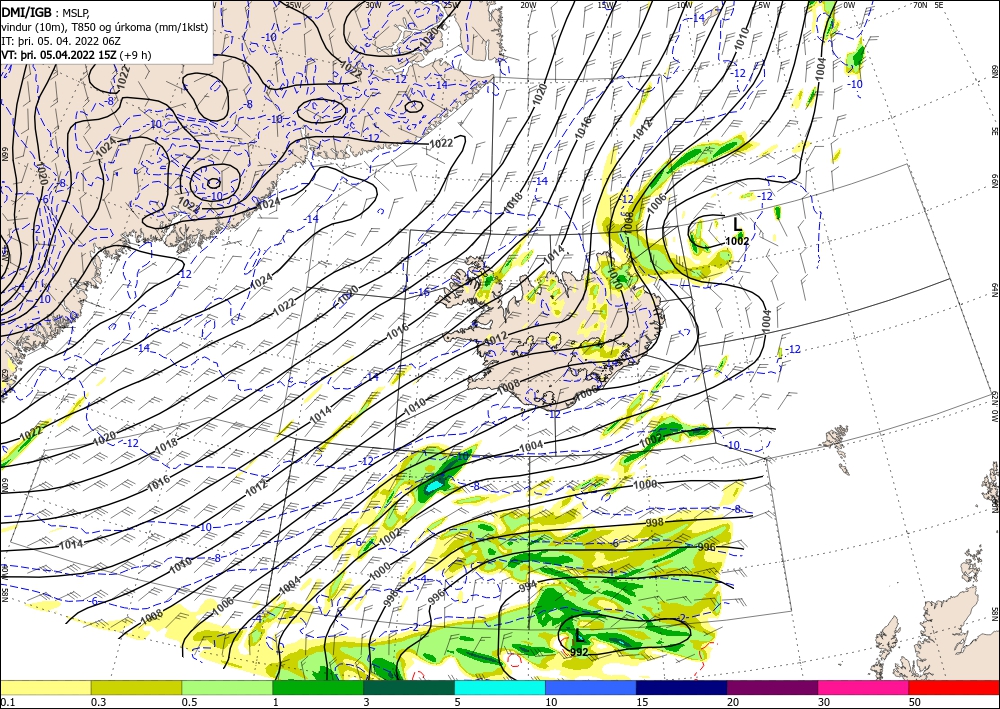Select the pink 30–50 legend color band
Screen dimensions: 1000x709
pos(864,687)
